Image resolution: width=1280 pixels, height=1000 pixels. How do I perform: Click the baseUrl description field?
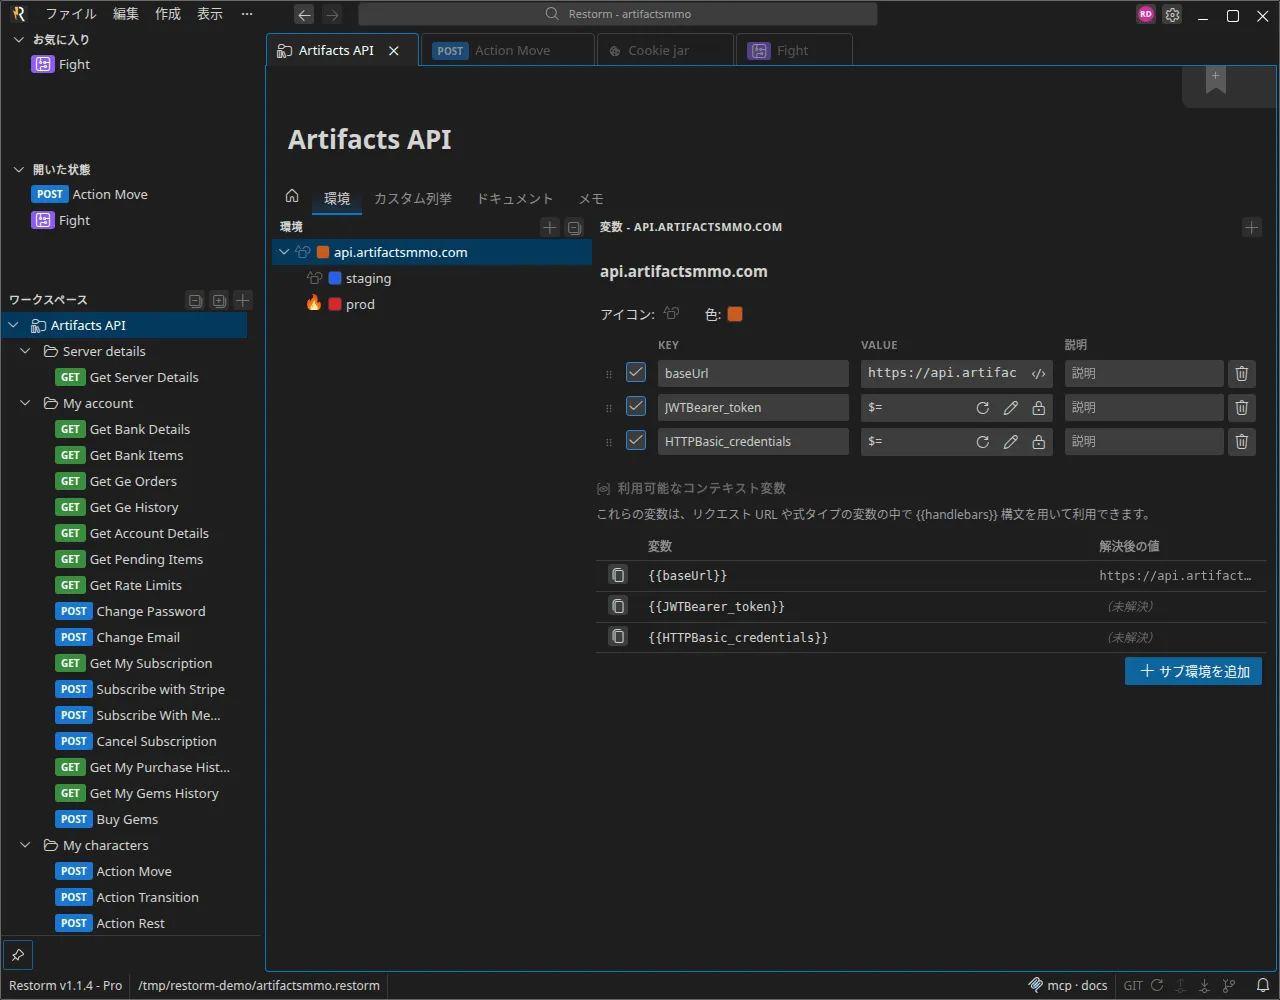coord(1144,373)
